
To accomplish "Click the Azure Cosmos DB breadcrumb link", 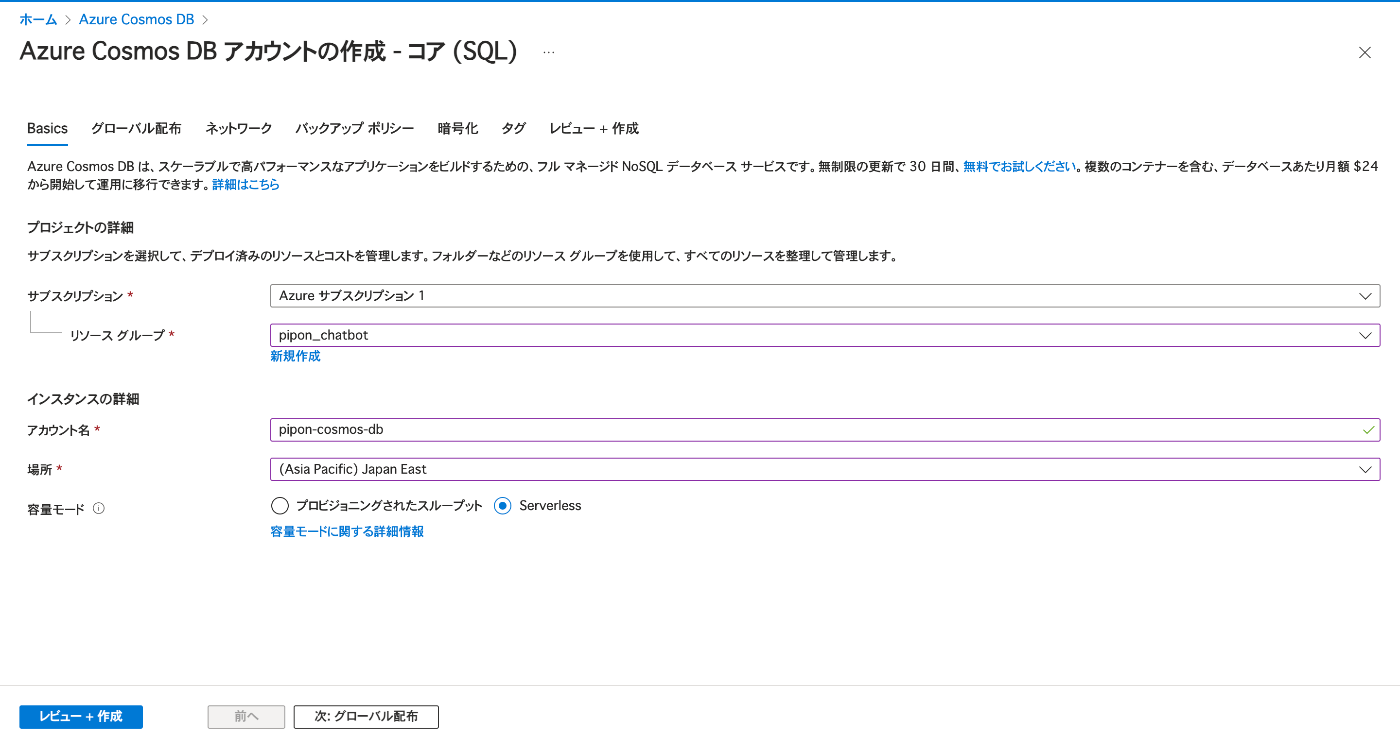I will click(137, 19).
